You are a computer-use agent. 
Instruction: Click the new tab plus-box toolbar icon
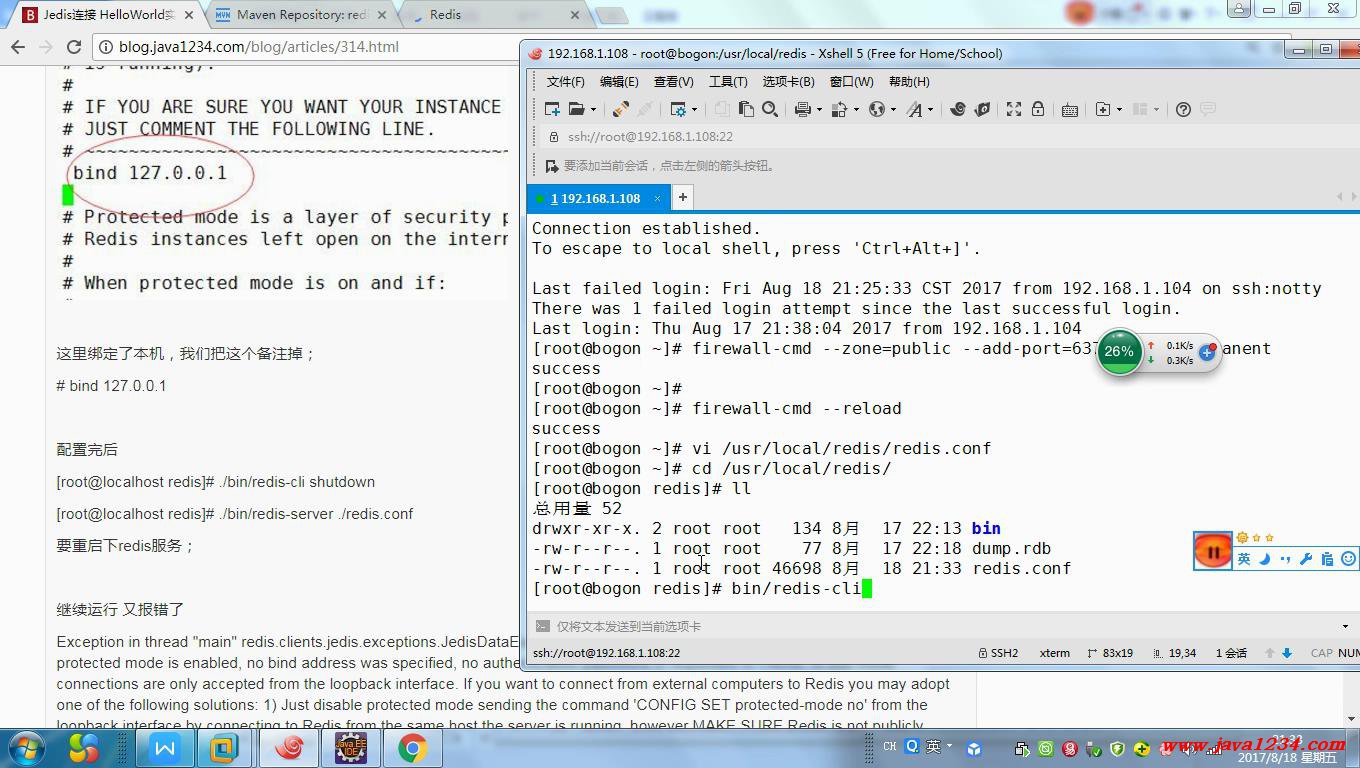(x=1103, y=109)
